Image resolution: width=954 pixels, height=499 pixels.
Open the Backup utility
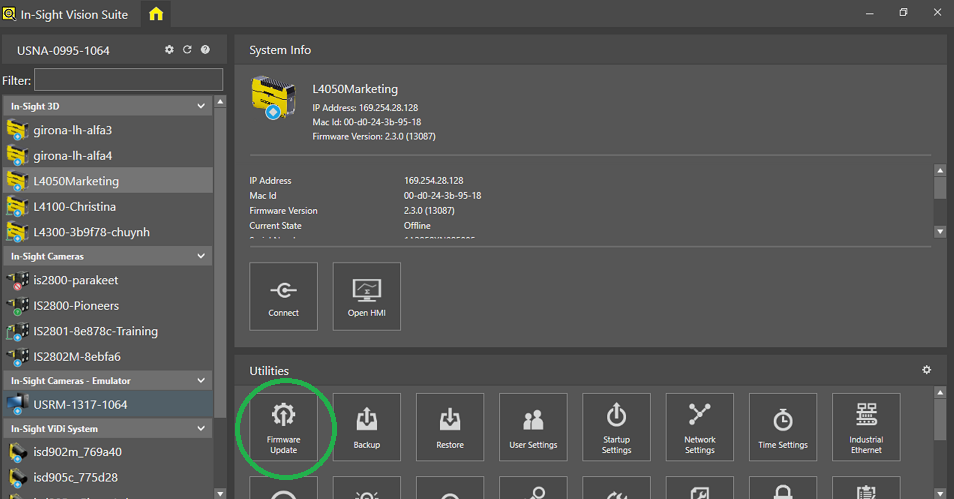[x=367, y=427]
